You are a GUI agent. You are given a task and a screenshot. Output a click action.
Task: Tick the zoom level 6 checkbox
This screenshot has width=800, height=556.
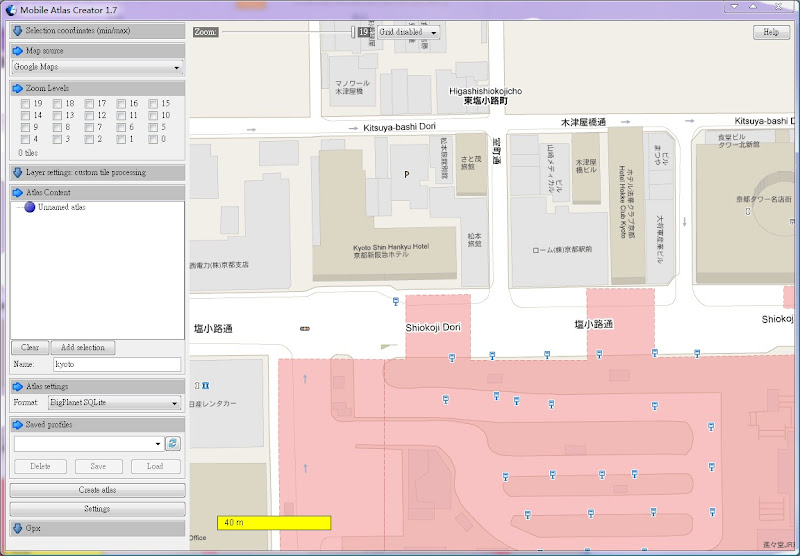tap(121, 128)
